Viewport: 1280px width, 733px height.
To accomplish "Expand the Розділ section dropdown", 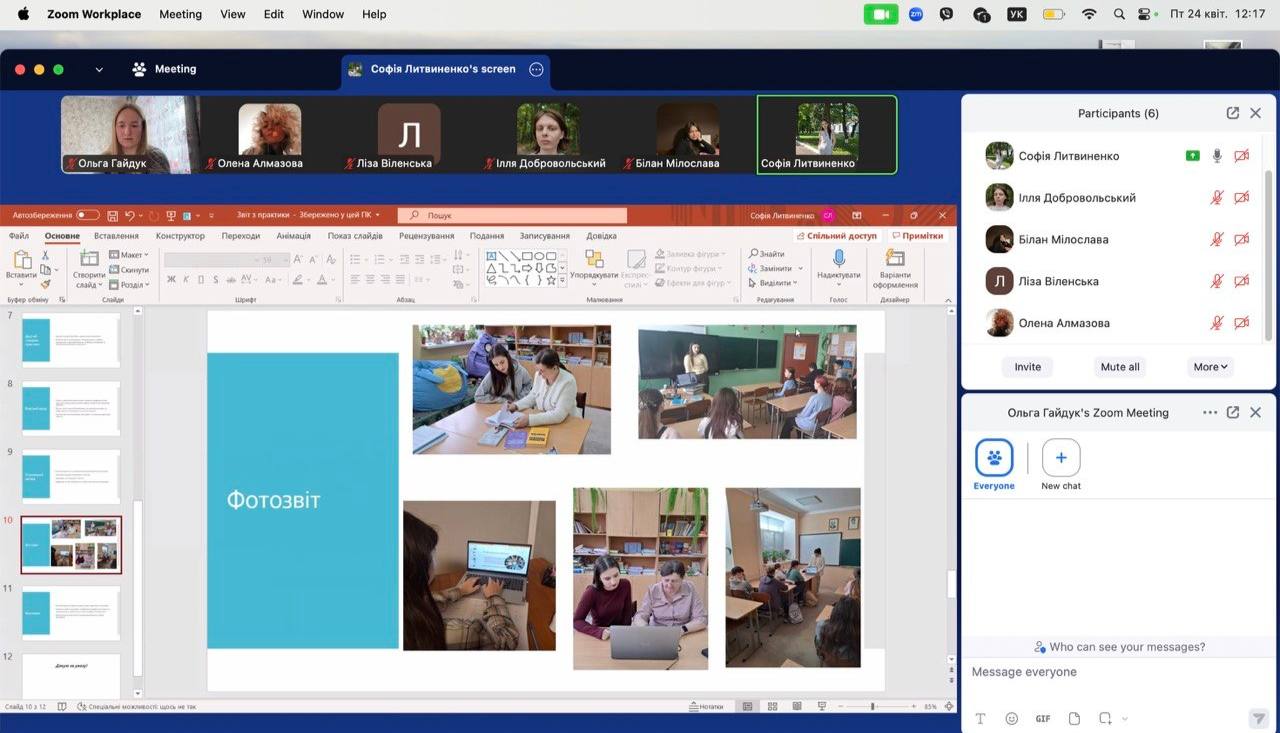I will tap(128, 284).
